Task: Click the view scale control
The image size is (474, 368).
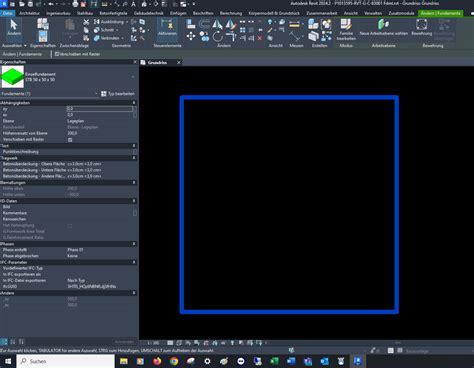Action: [x=153, y=343]
